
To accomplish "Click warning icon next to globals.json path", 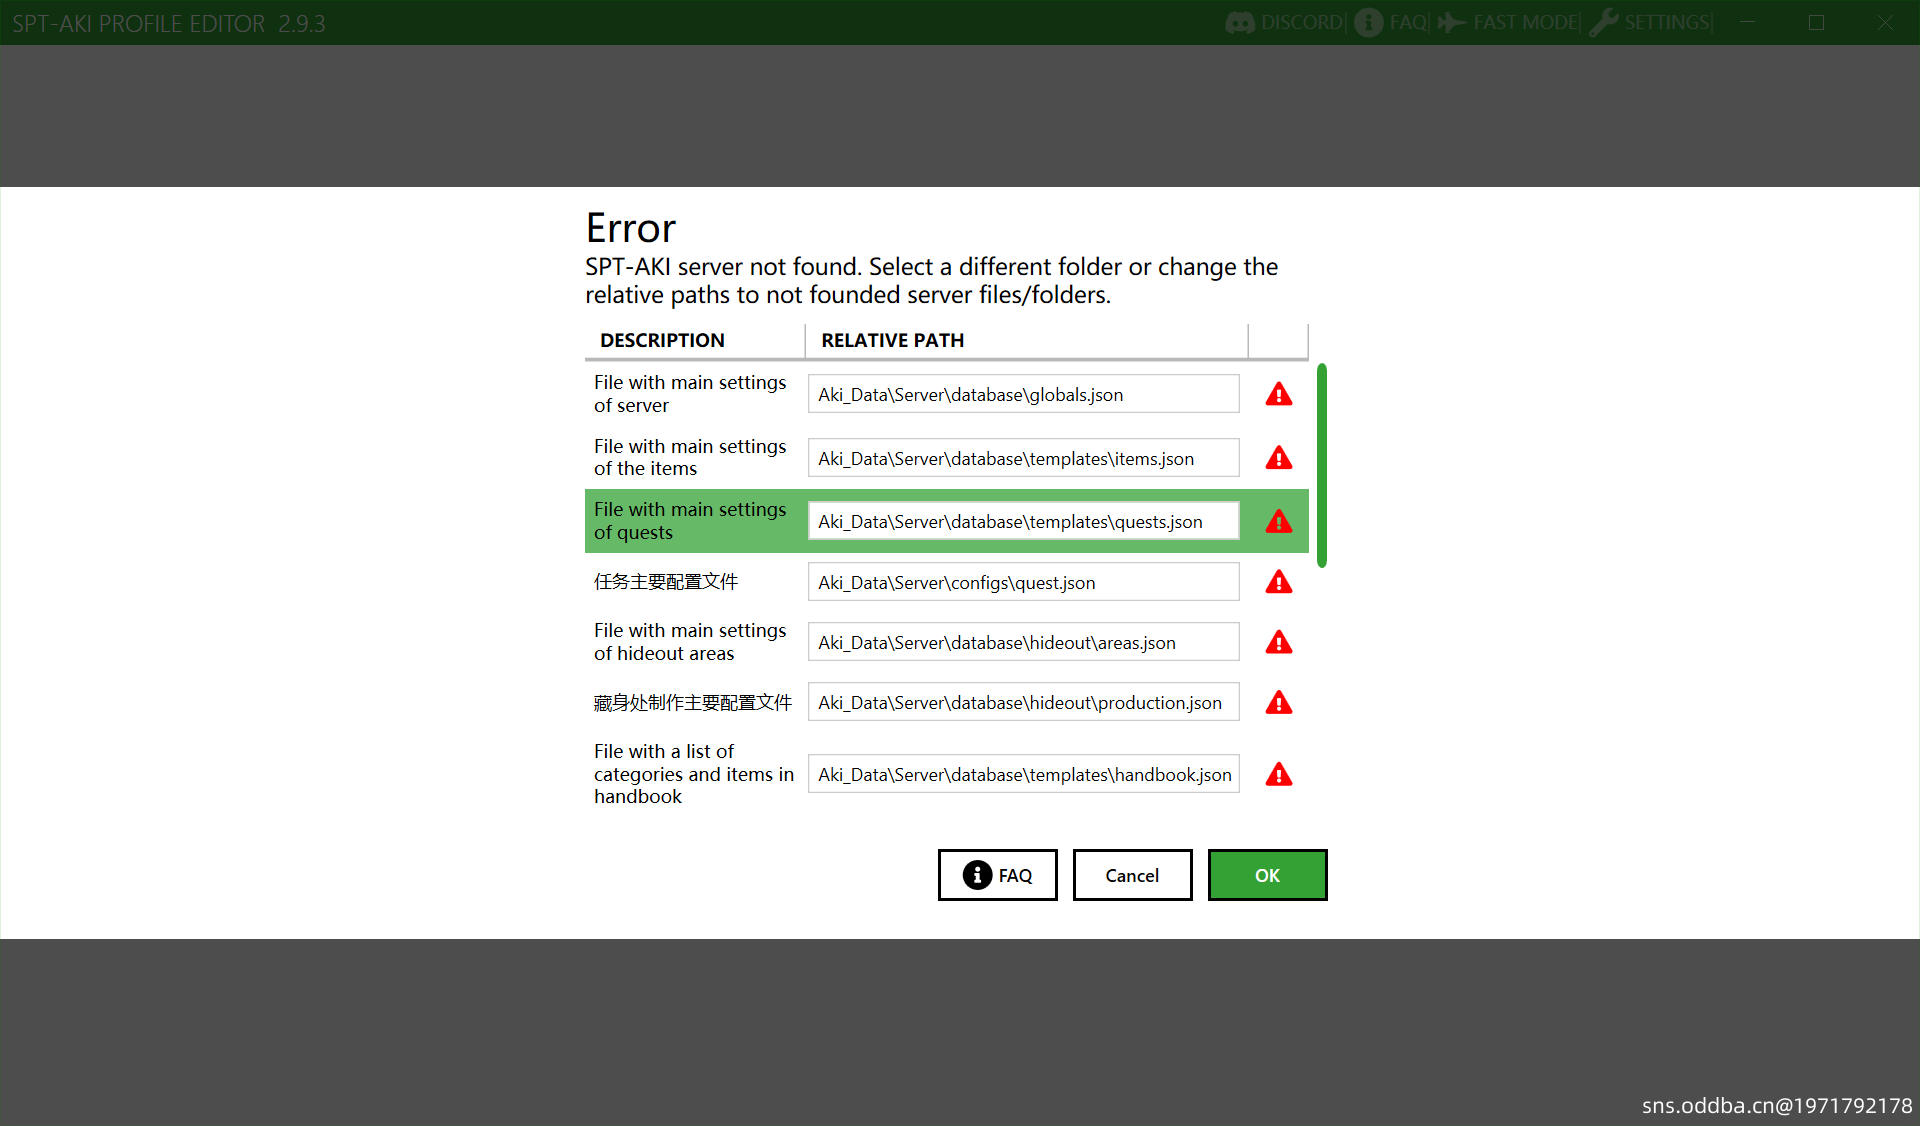I will 1278,394.
